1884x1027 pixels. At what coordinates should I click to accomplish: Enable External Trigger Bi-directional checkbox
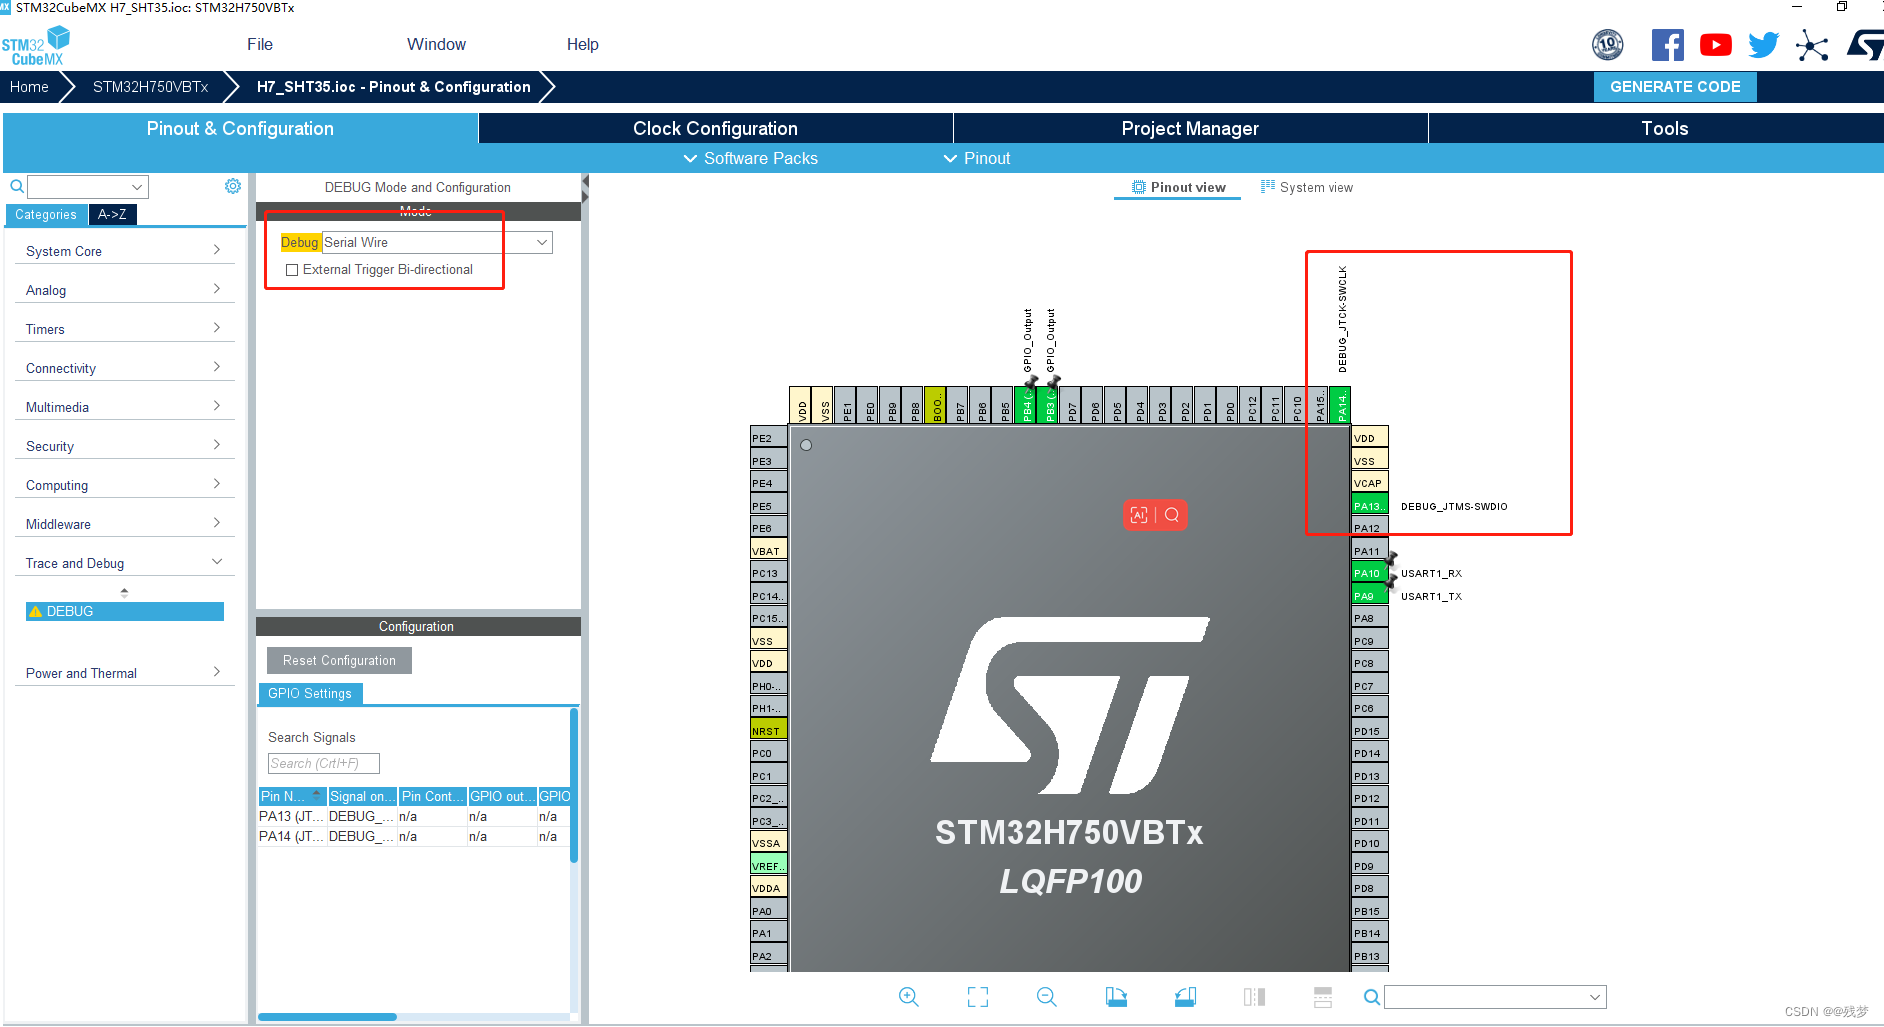[x=292, y=270]
